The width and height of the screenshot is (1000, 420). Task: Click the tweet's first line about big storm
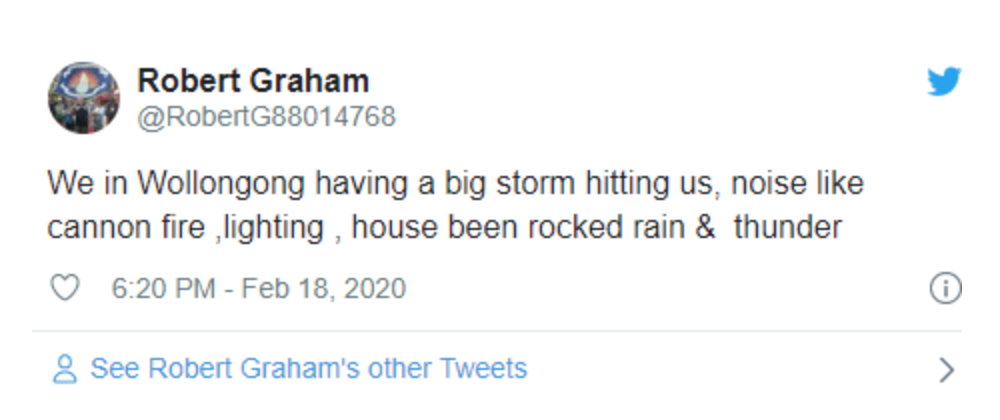pyautogui.click(x=455, y=184)
